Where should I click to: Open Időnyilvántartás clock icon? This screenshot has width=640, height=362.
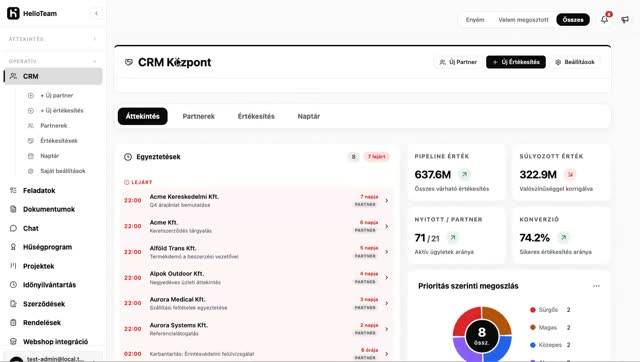pos(13,285)
